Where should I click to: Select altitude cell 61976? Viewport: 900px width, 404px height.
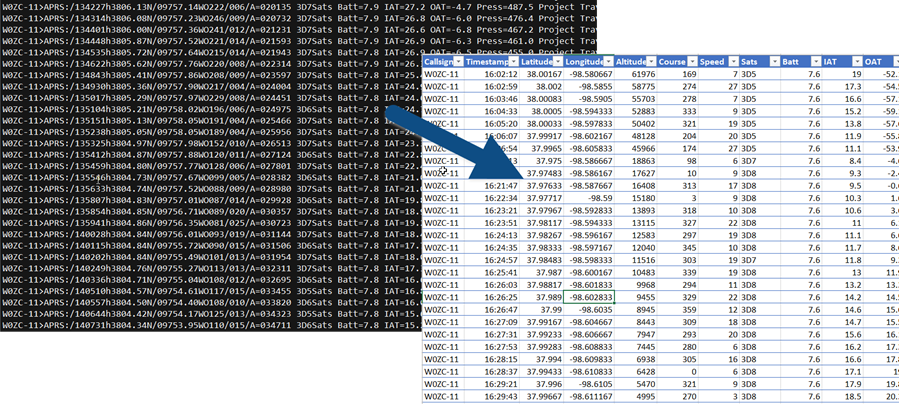tap(635, 74)
